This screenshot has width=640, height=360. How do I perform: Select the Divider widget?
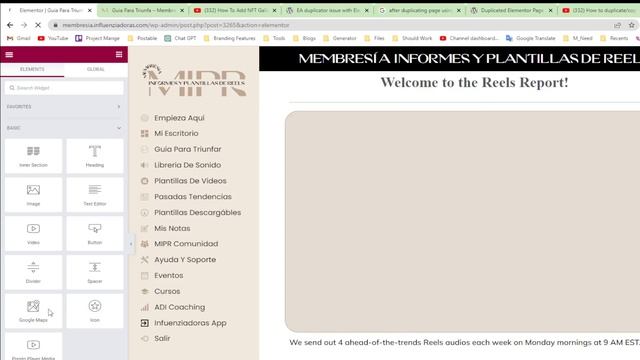coord(33,272)
